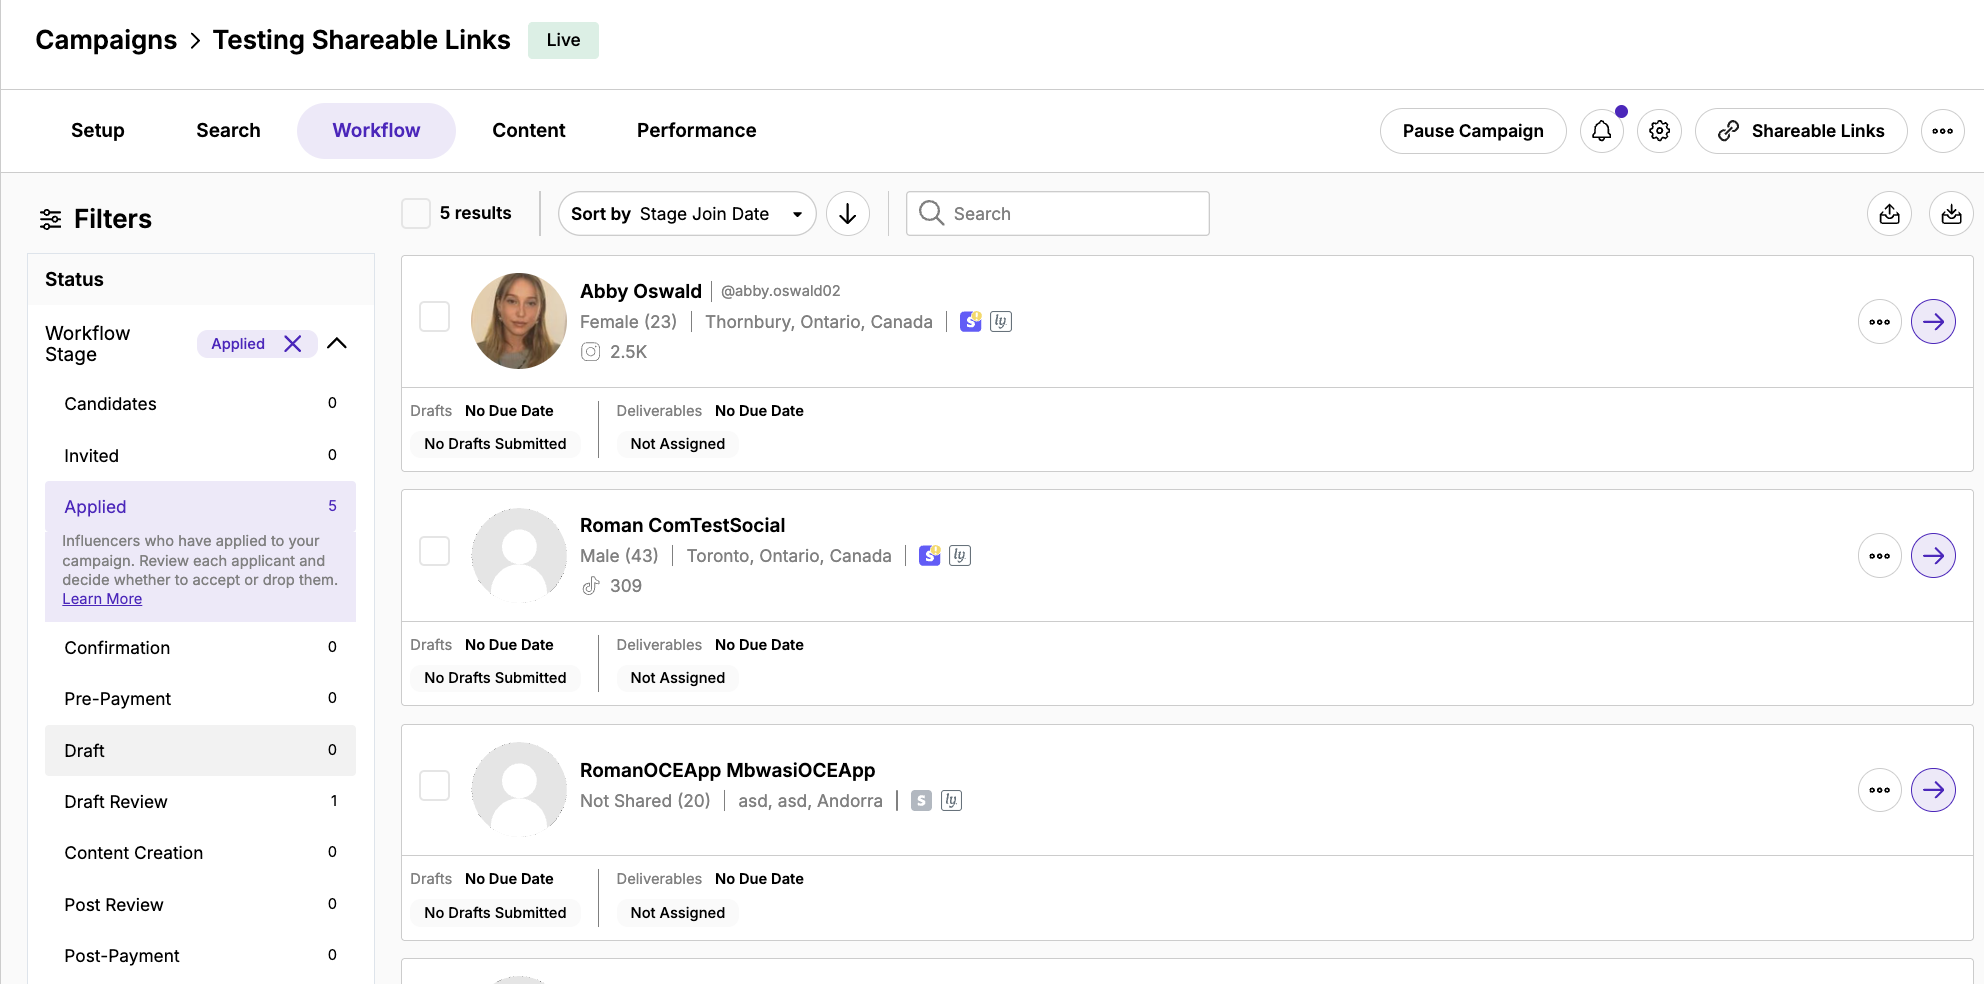Check the RomanOCEApp MbwasiOCEApp checkbox
This screenshot has height=984, width=1984.
[434, 785]
